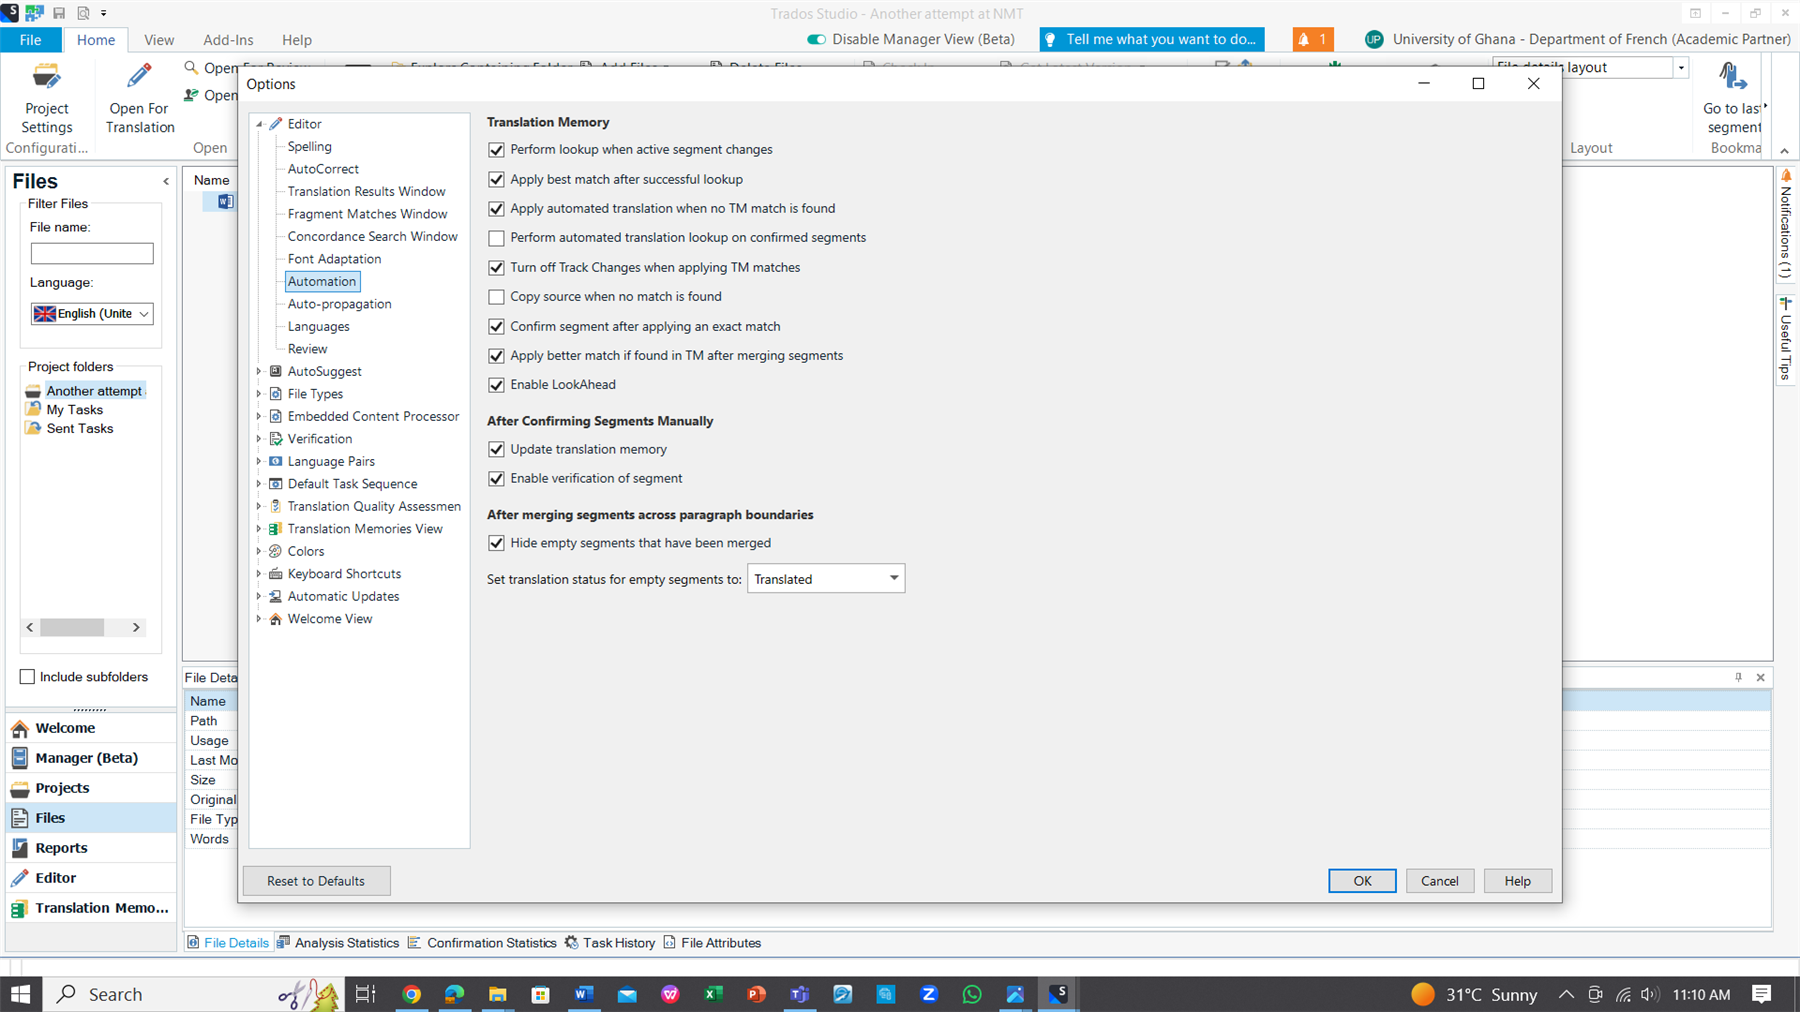Screen dimensions: 1800x1012
Task: Open Microsoft Word from taskbar
Action: pyautogui.click(x=584, y=994)
